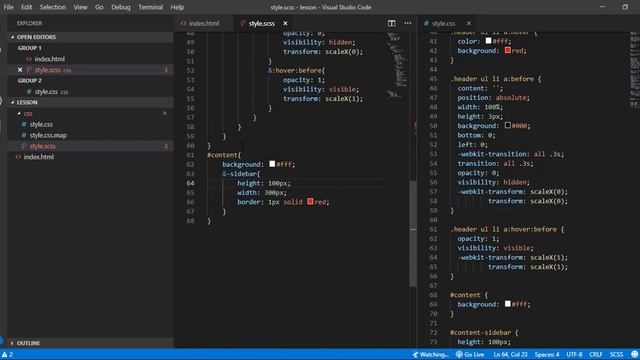Viewport: 640px width, 360px height.
Task: Click the Spaces: 4 indentation indicator
Action: [547, 354]
